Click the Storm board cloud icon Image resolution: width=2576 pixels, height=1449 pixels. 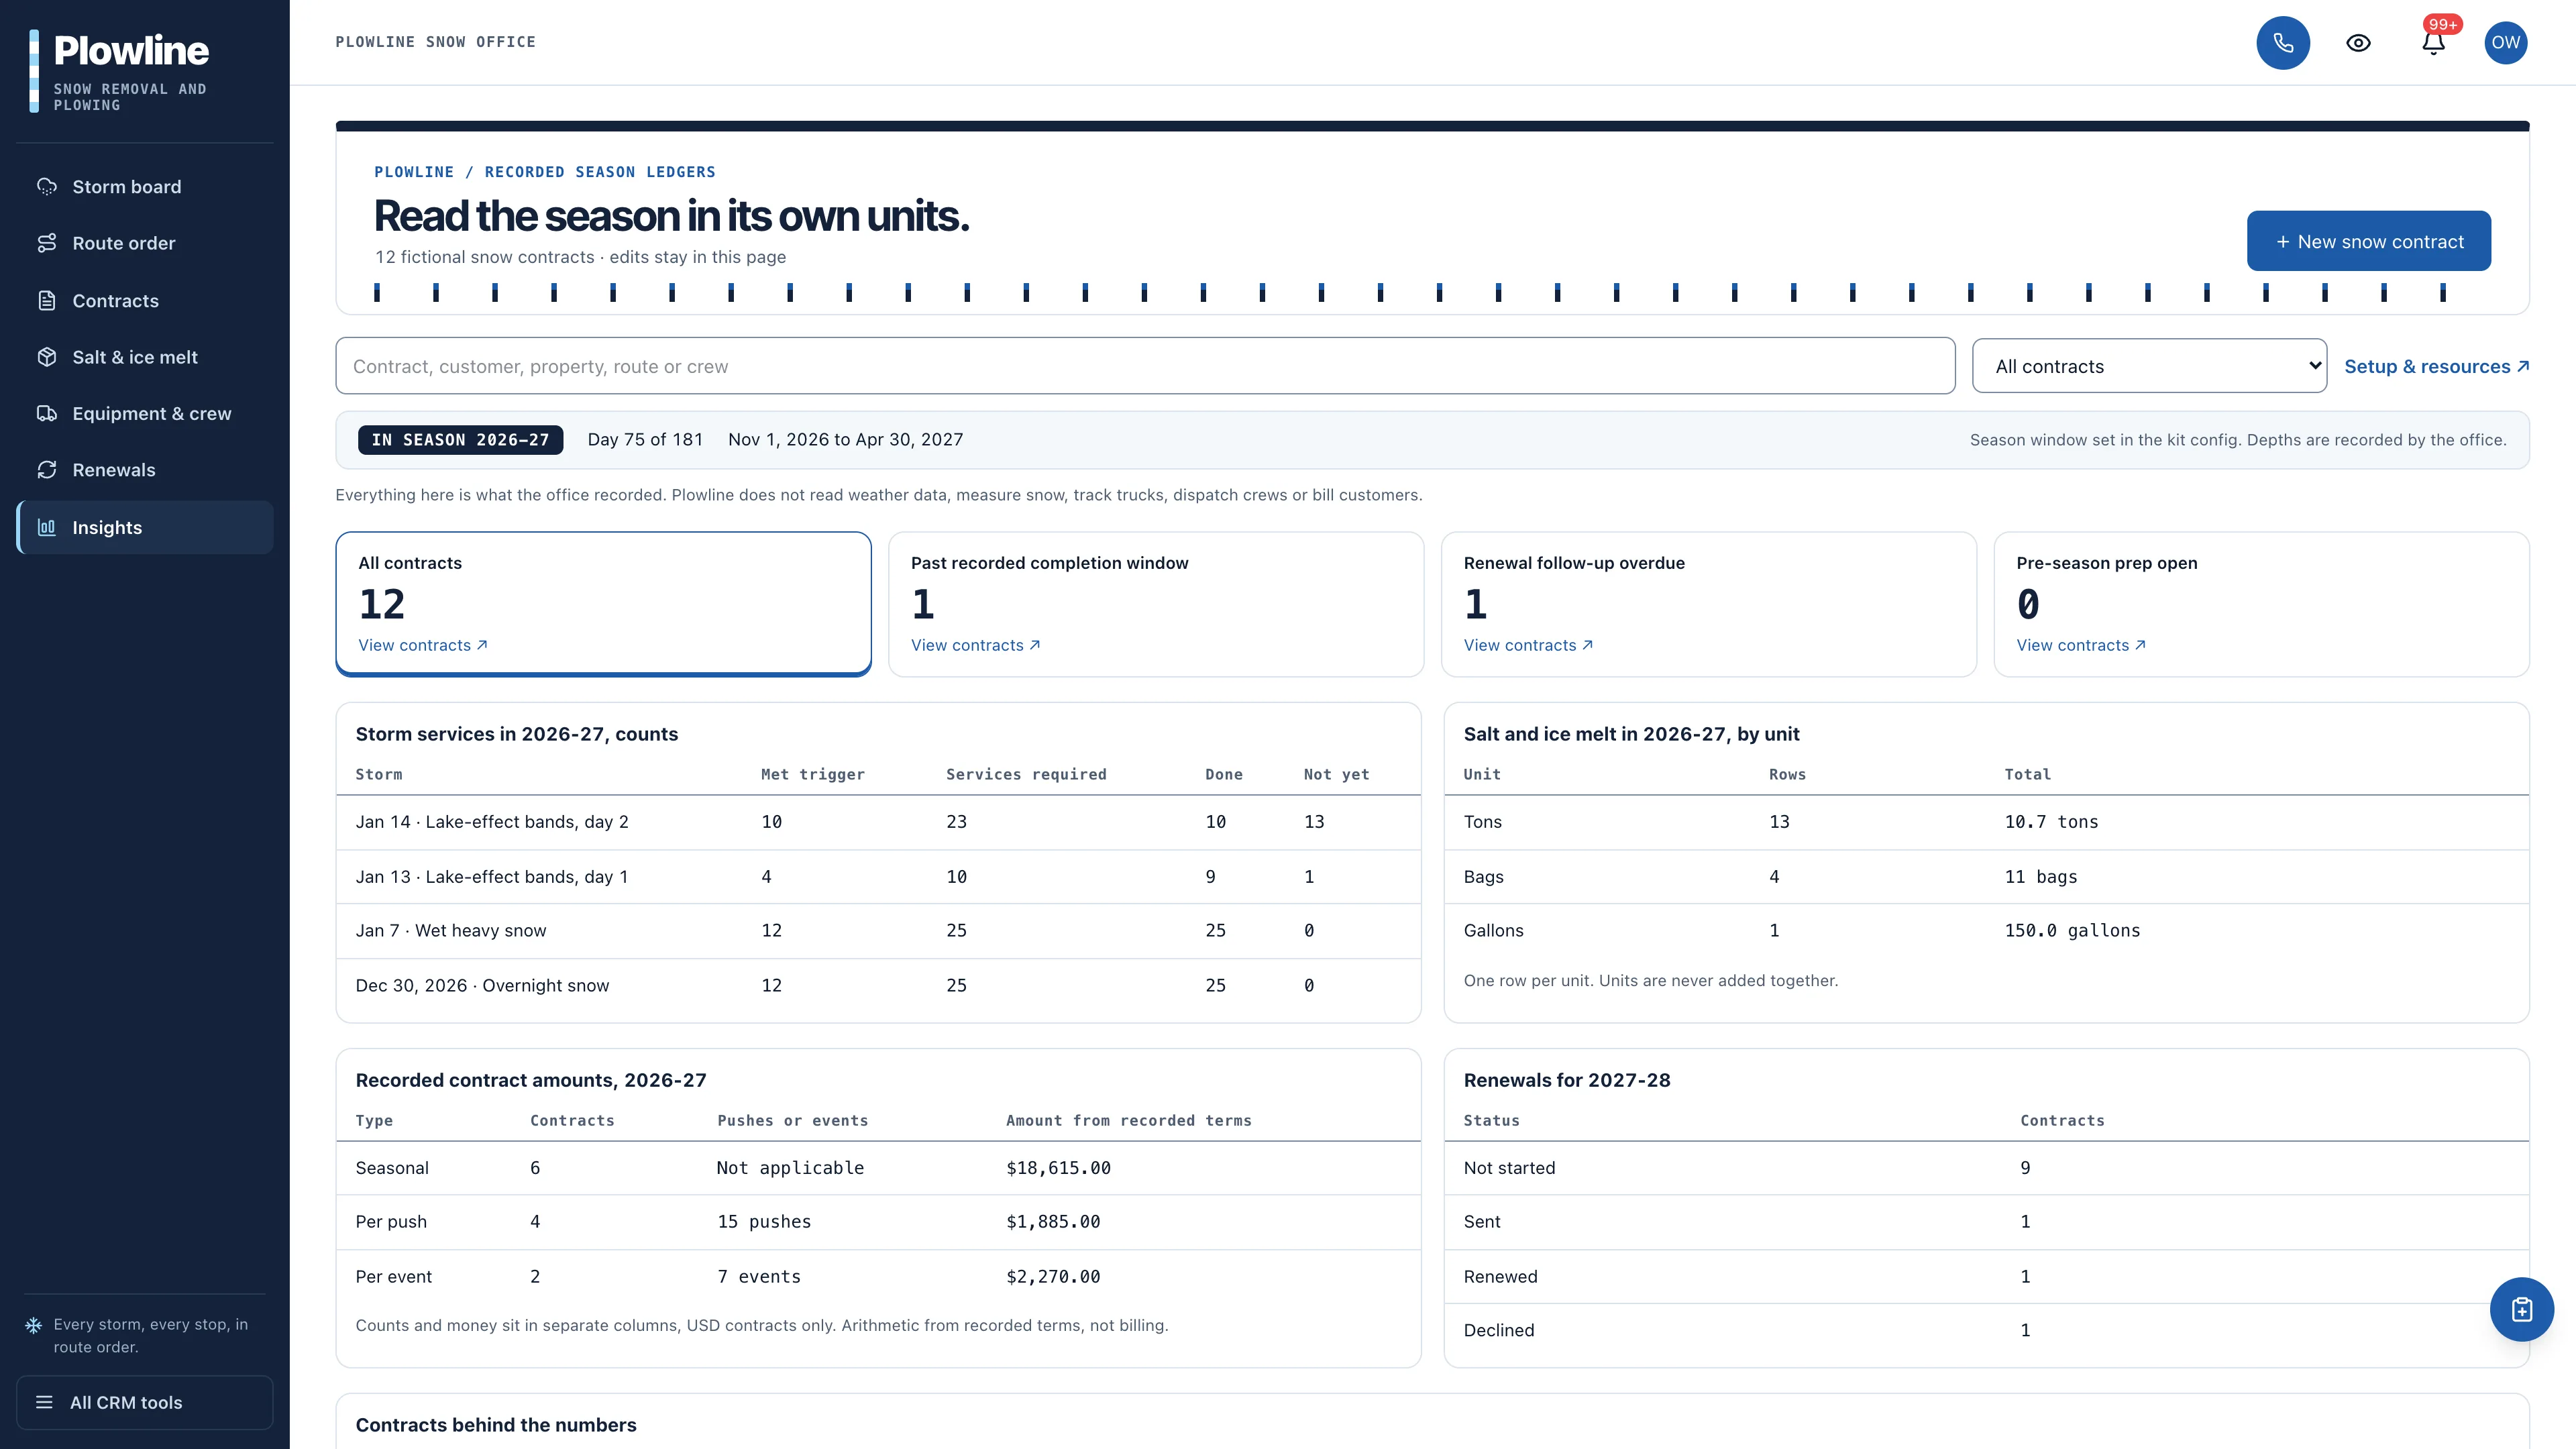click(x=47, y=187)
